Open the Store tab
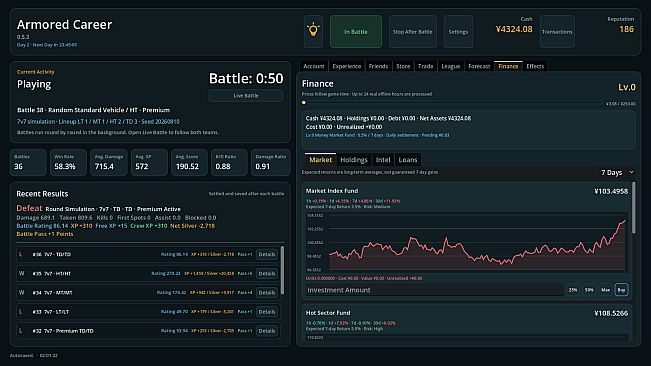 403,66
